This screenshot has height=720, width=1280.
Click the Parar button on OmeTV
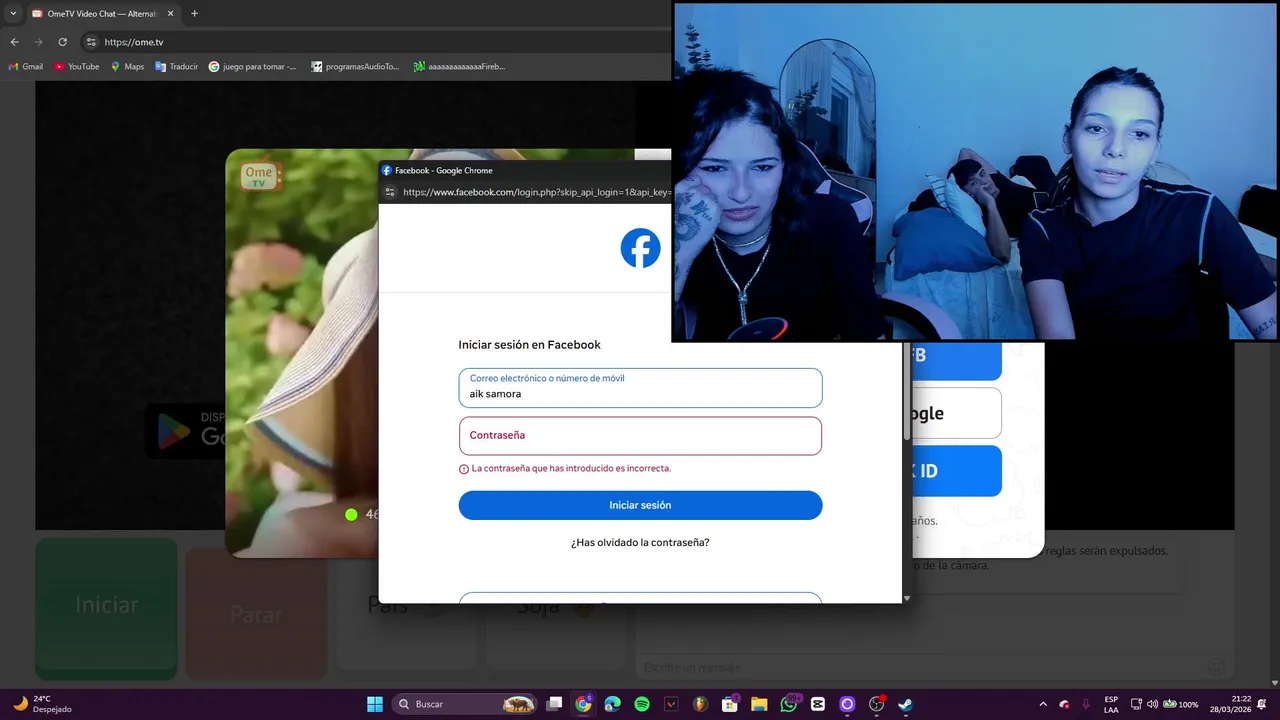[x=256, y=613]
